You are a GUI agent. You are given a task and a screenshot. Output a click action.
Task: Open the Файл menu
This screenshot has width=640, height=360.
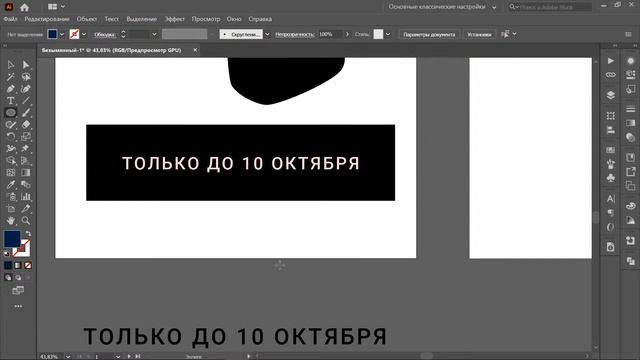[10, 19]
